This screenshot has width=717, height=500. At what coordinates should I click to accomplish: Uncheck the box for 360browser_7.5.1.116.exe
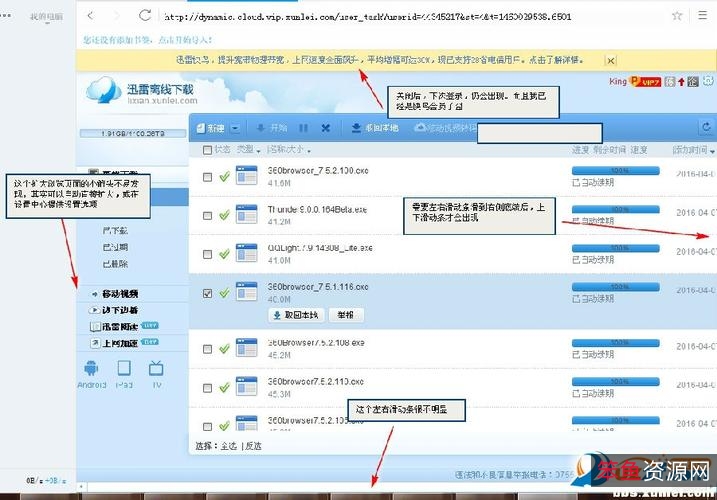click(207, 293)
